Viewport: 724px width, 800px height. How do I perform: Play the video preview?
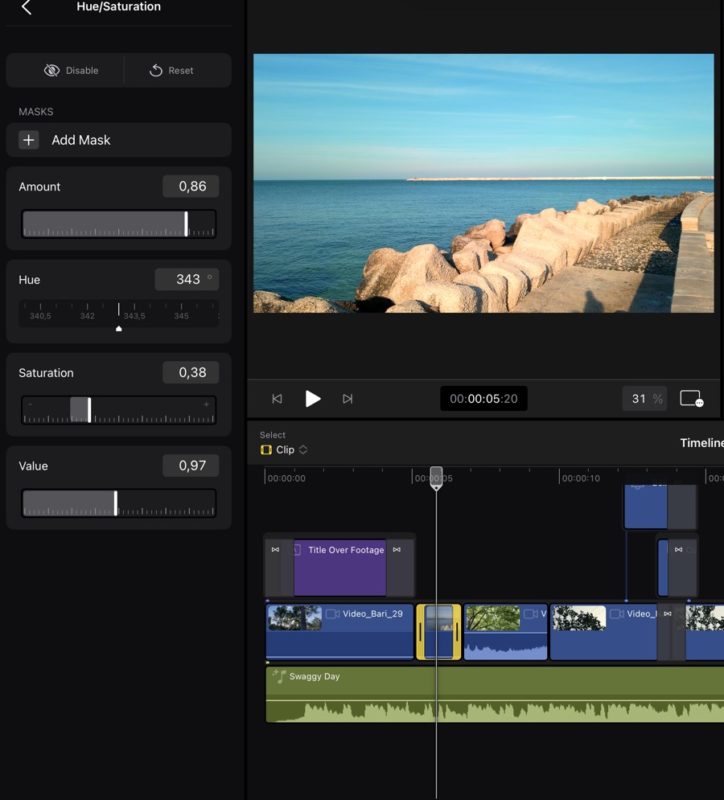(313, 399)
